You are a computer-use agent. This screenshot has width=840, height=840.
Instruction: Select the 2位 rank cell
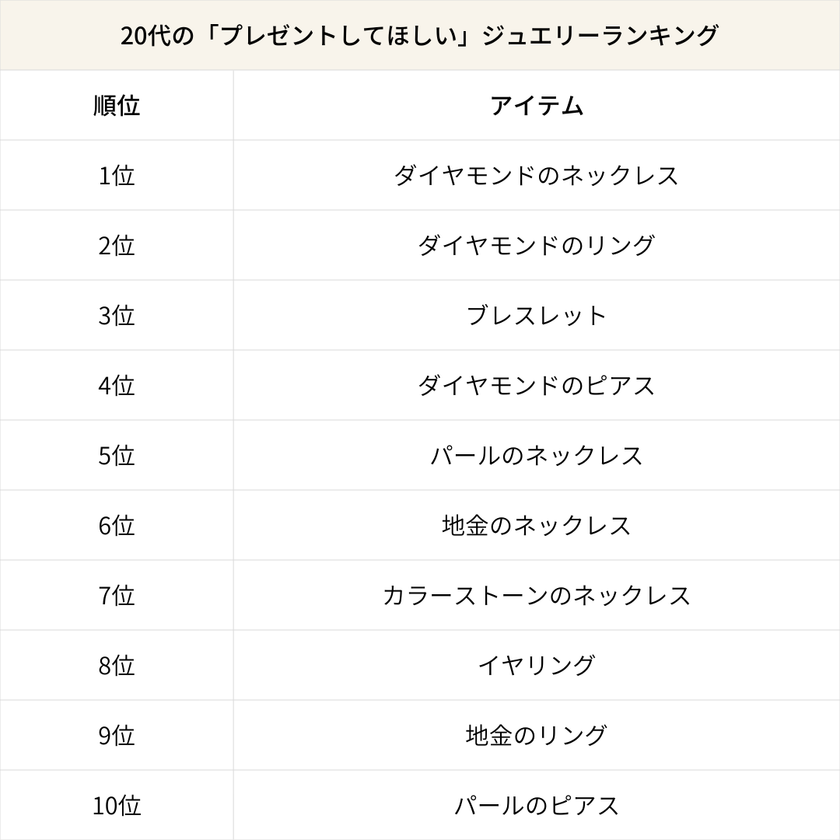(x=116, y=246)
